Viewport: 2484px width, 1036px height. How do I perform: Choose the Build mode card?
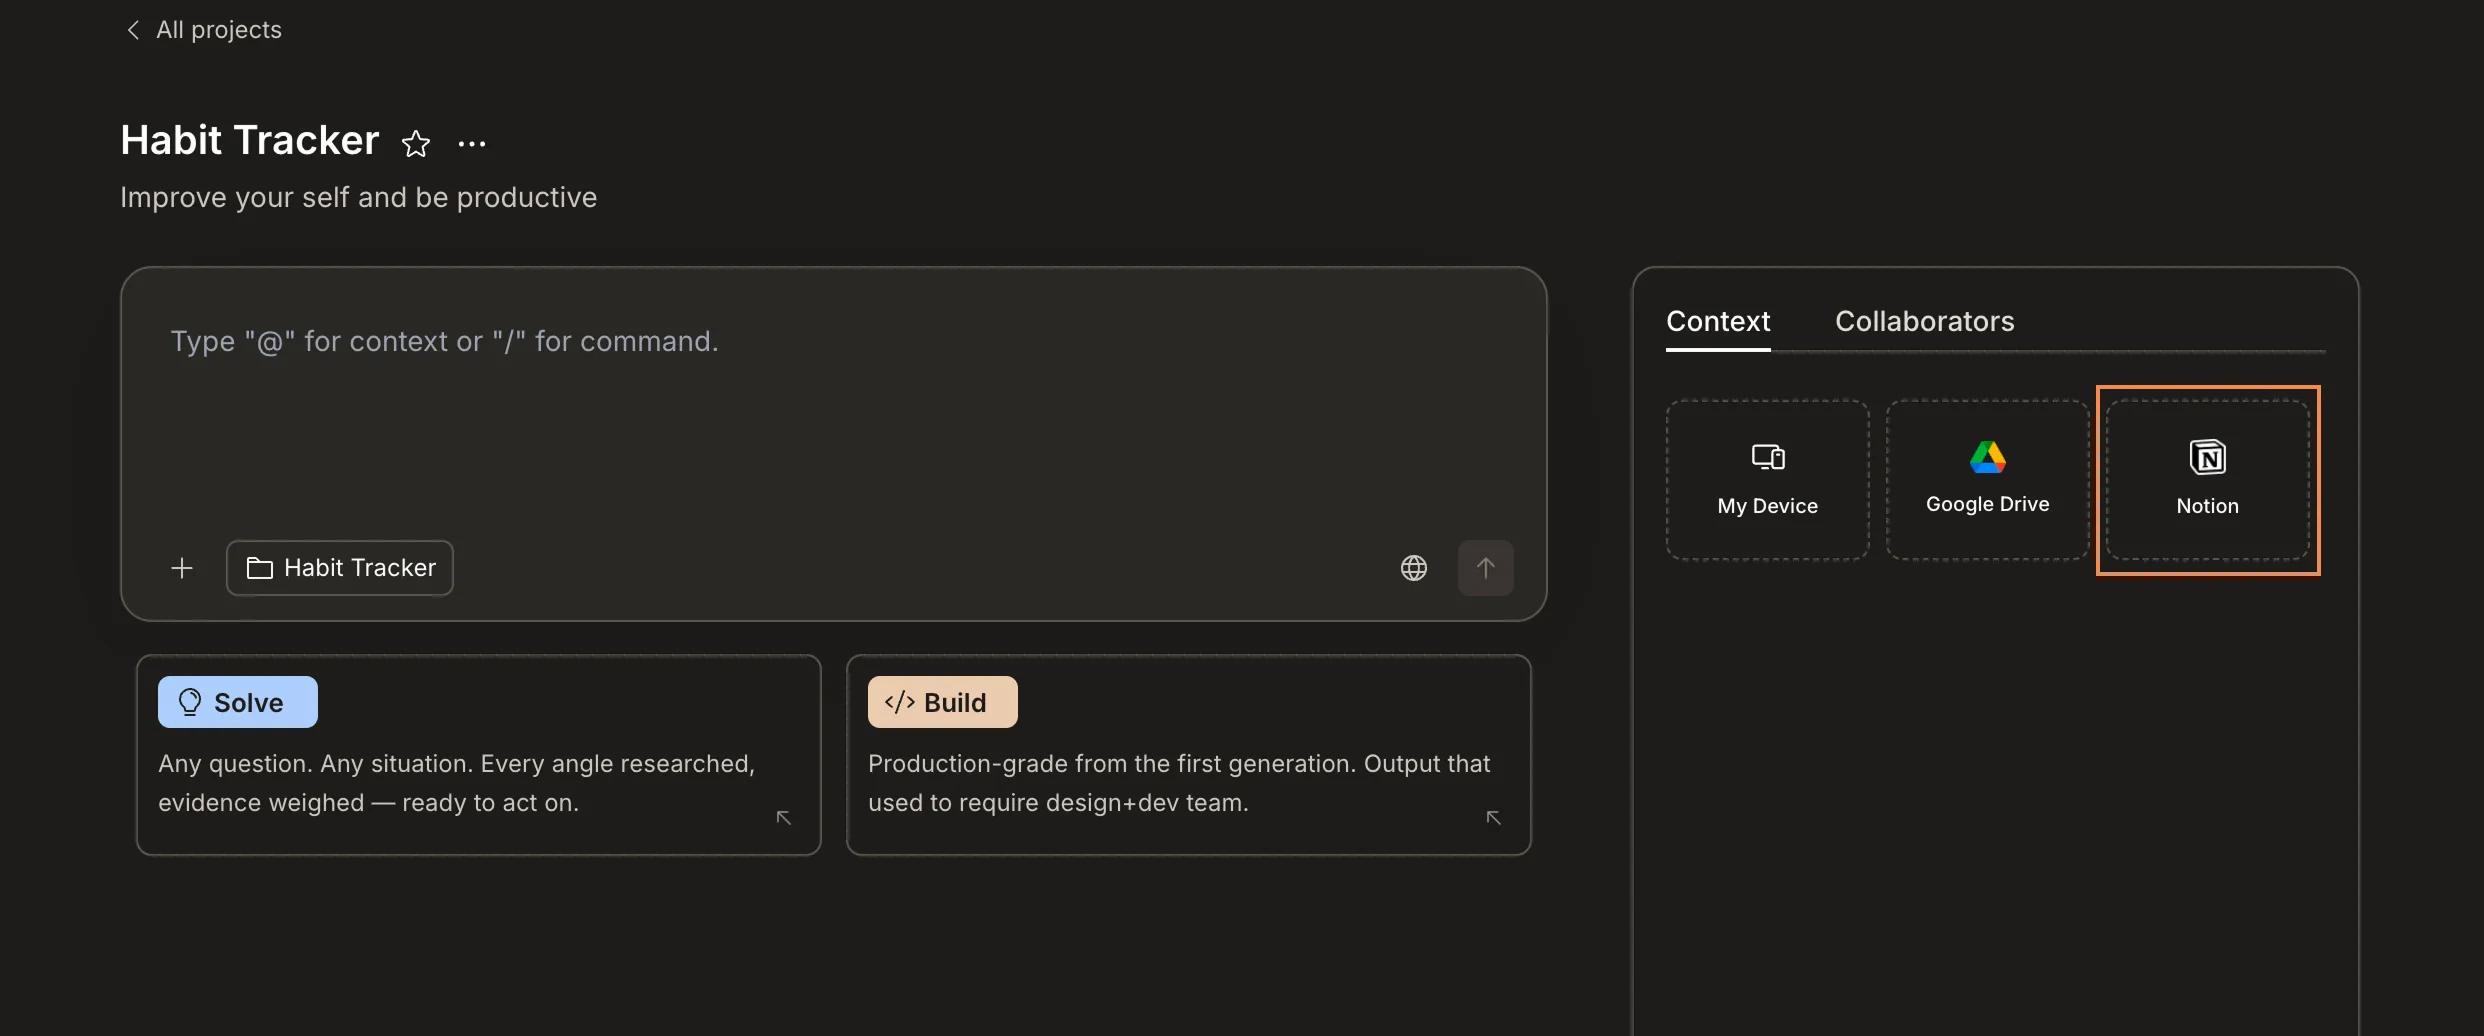tap(1186, 754)
